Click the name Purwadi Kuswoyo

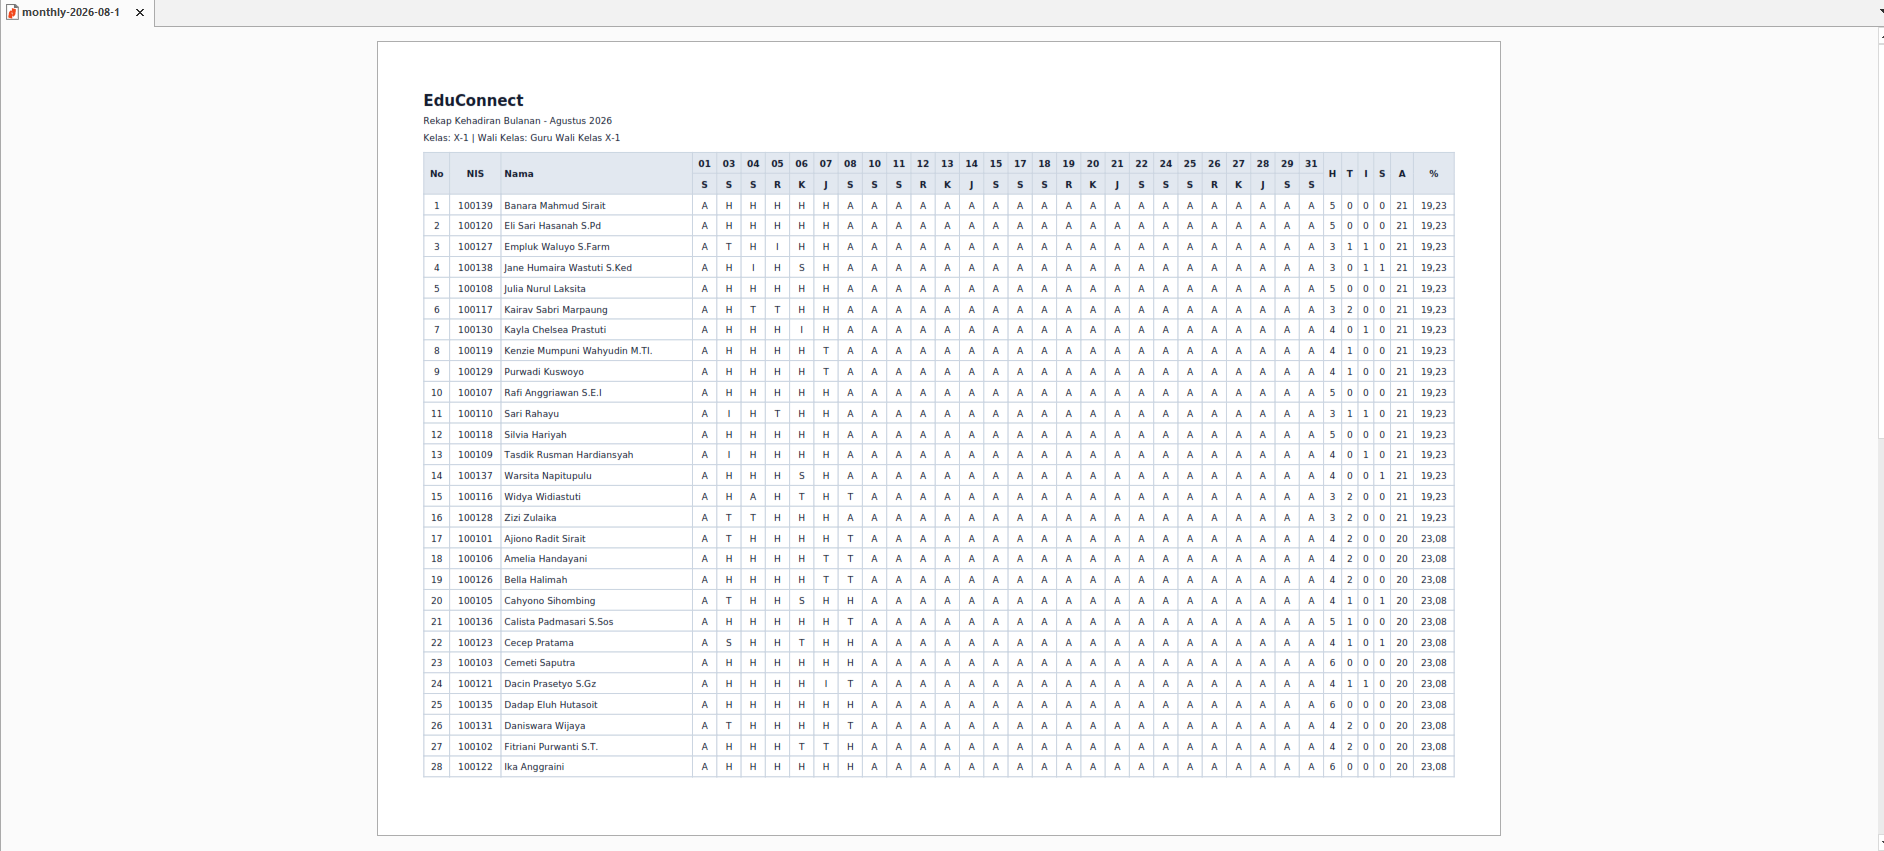click(543, 372)
